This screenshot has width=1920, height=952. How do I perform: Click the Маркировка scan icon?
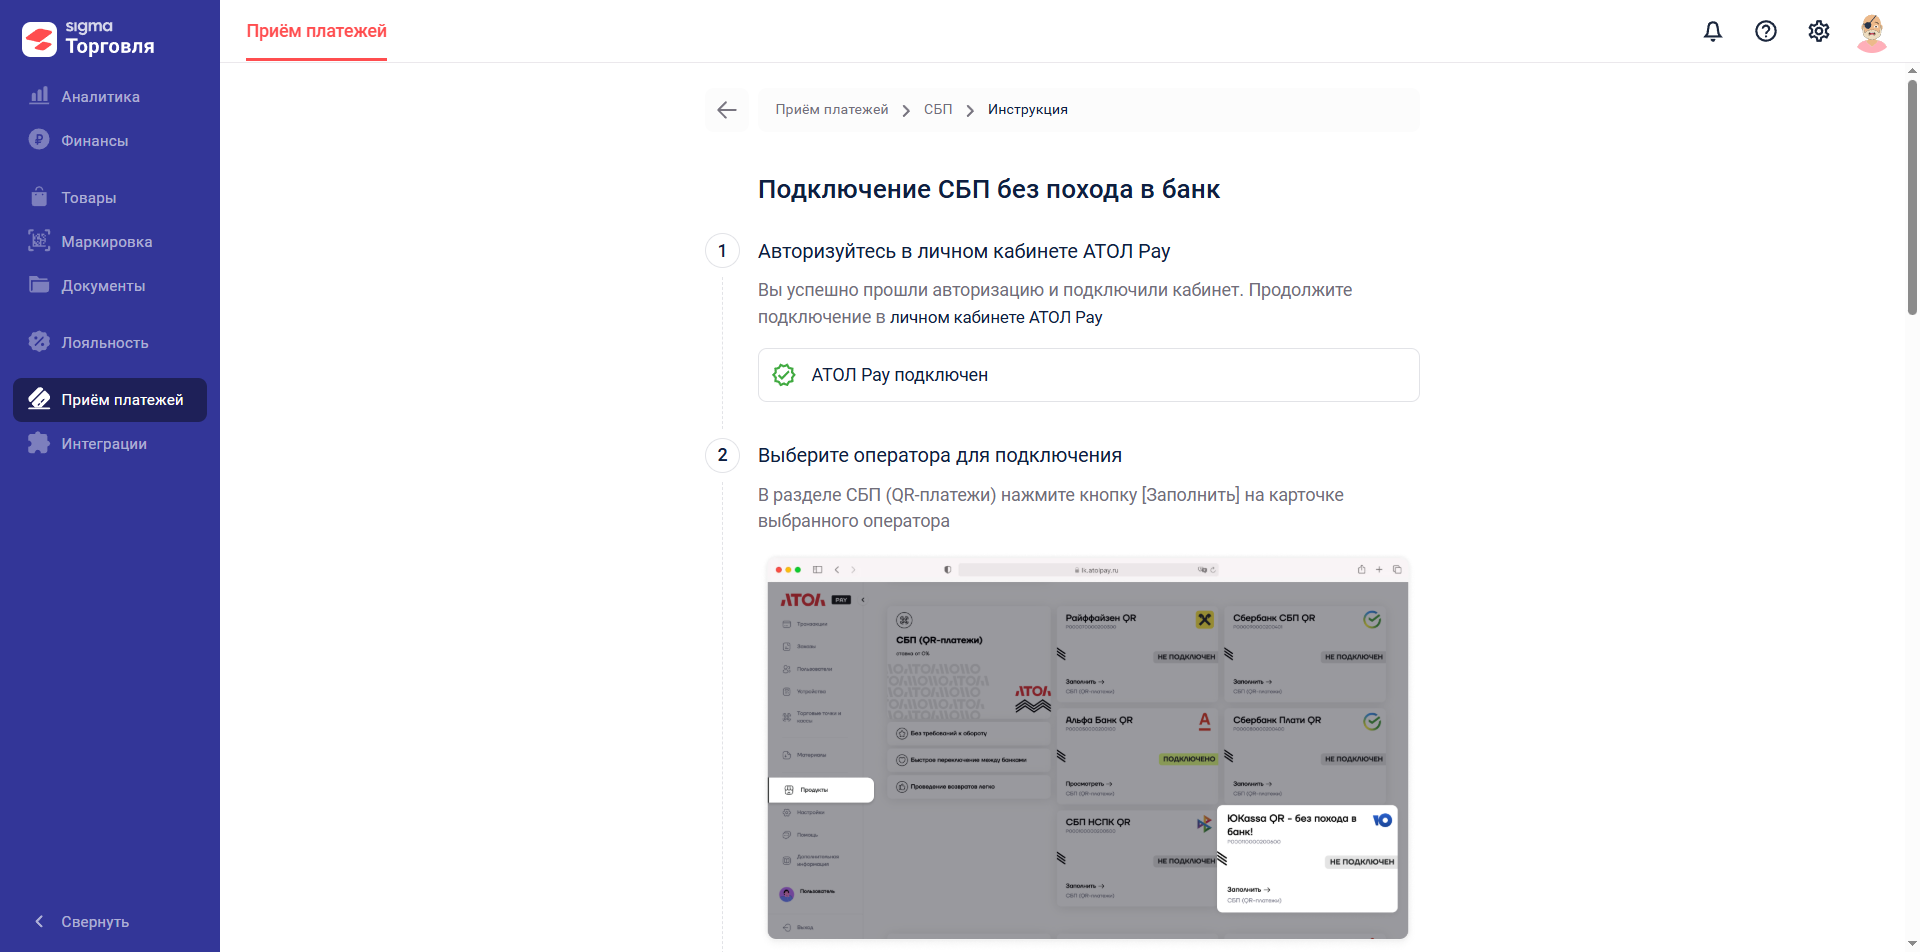[39, 241]
